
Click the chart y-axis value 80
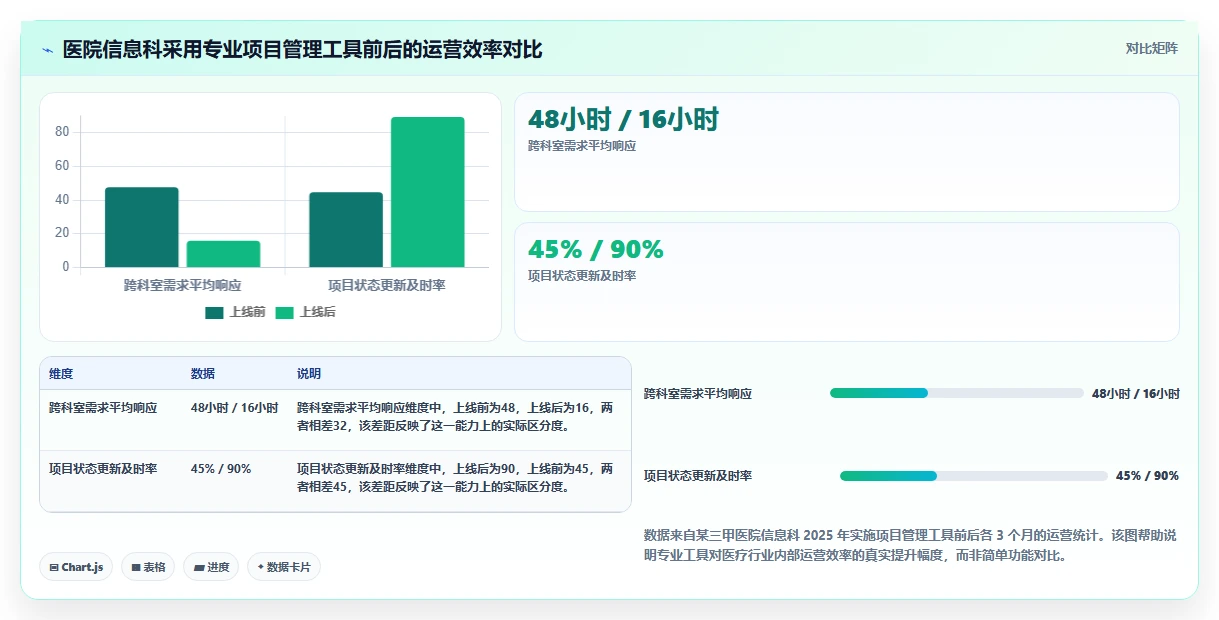[62, 132]
